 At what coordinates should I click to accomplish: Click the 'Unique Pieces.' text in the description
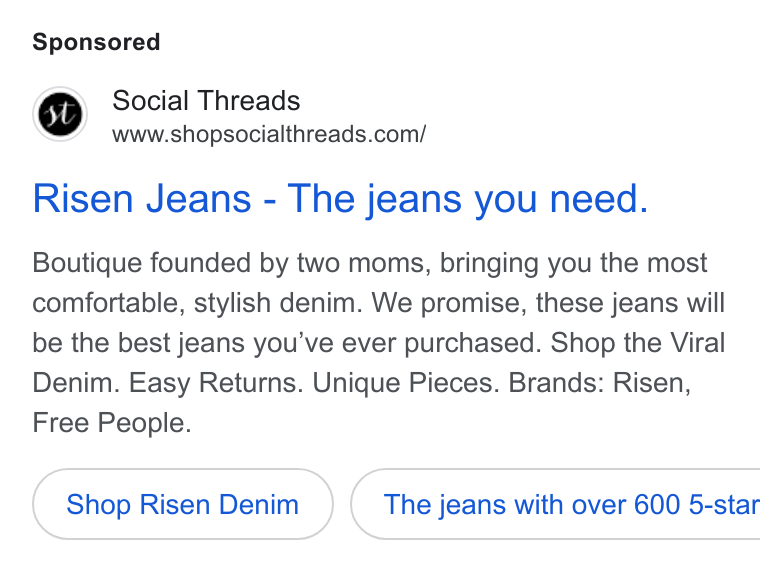click(x=406, y=383)
